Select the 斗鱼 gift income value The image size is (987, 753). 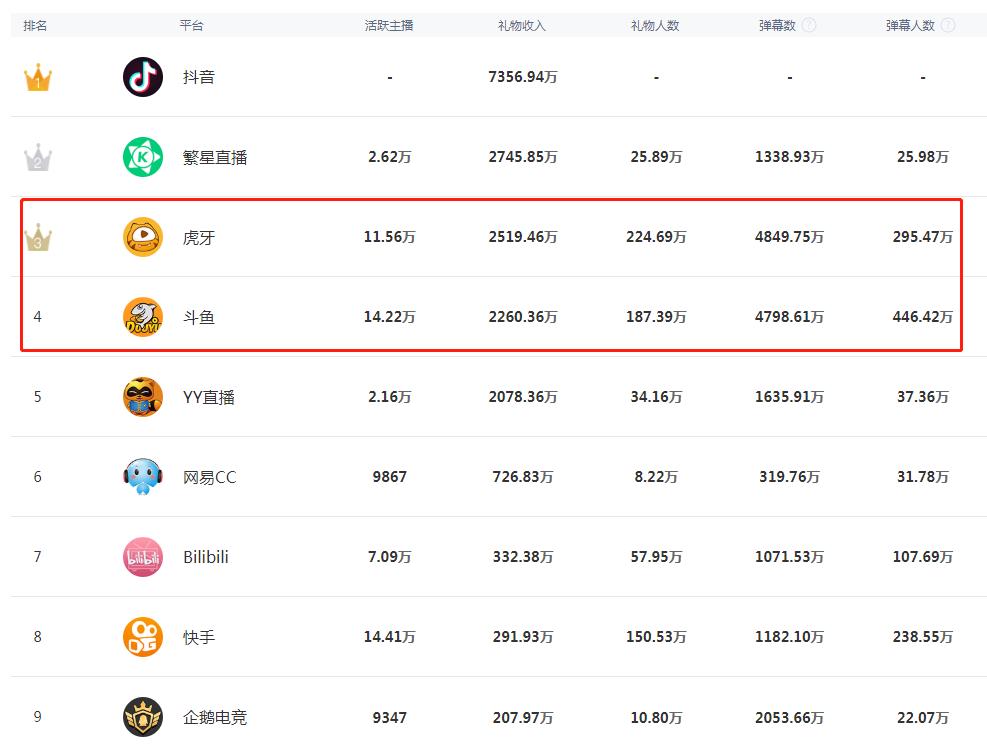(523, 317)
